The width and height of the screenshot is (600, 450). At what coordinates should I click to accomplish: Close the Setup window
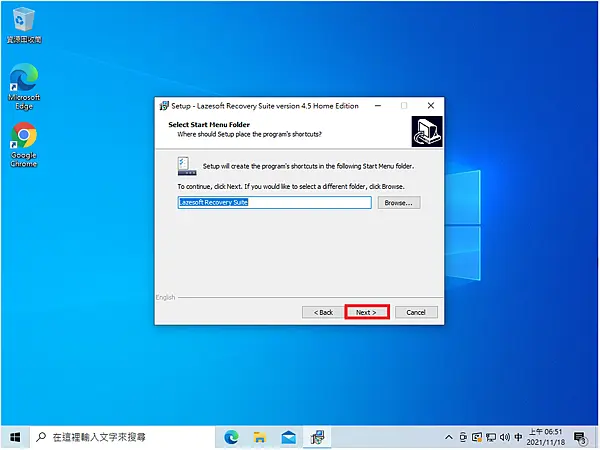click(431, 106)
